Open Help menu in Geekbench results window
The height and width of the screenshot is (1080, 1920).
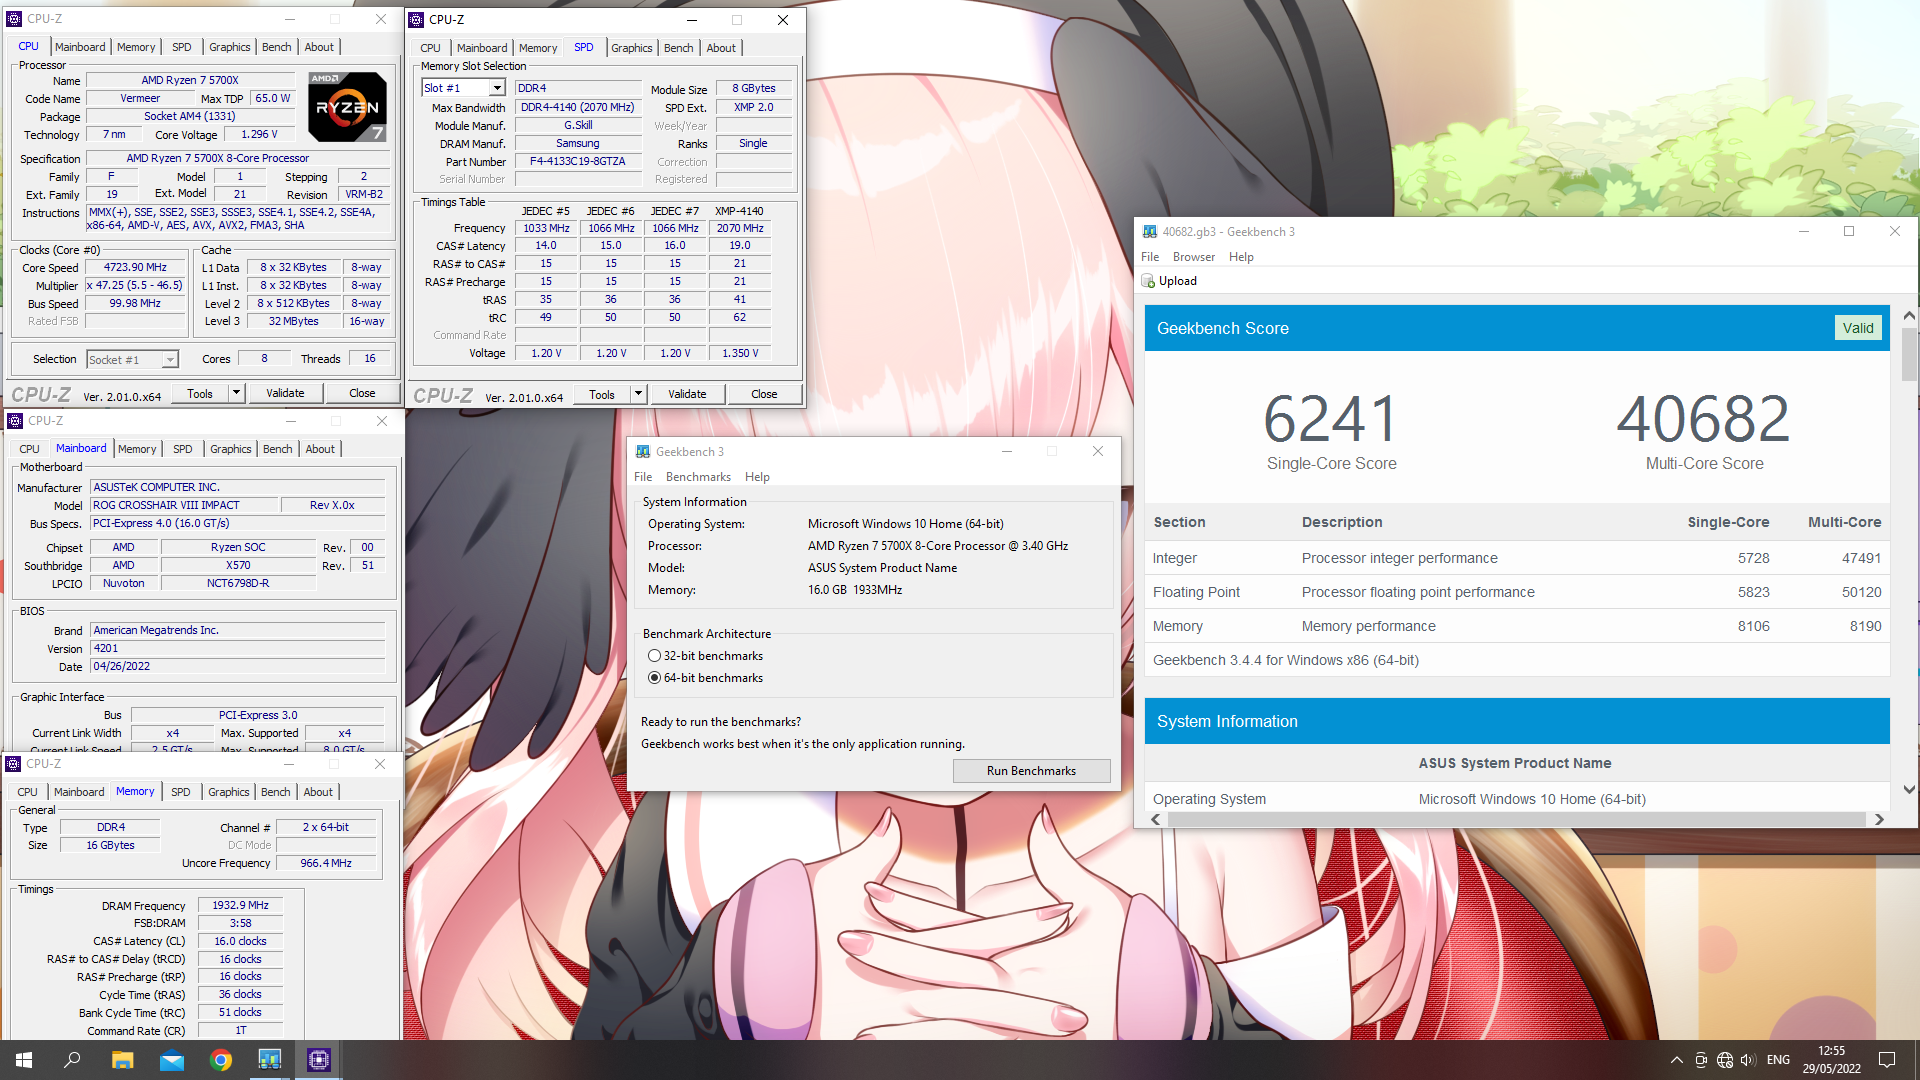click(x=1241, y=257)
